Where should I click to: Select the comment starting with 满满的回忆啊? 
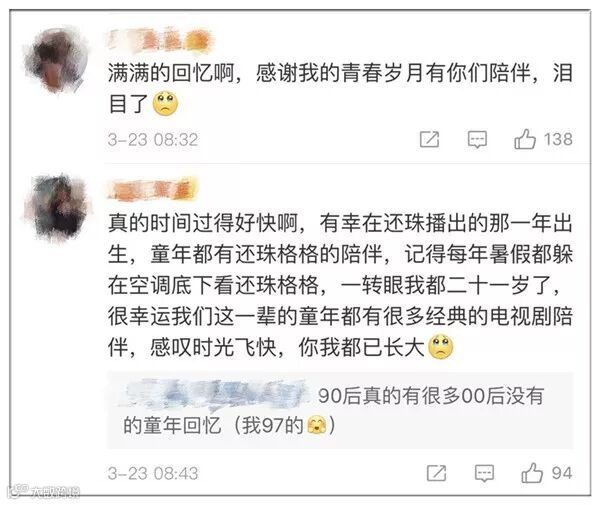point(340,88)
